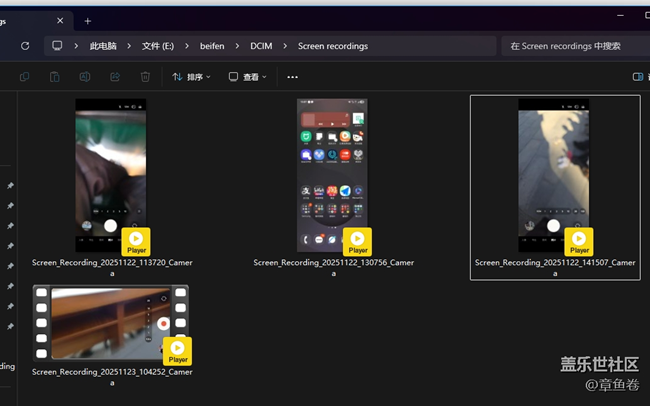650x406 pixels.
Task: Select Screen_Recording_20251122_130756 video thumbnail
Action: [332, 175]
